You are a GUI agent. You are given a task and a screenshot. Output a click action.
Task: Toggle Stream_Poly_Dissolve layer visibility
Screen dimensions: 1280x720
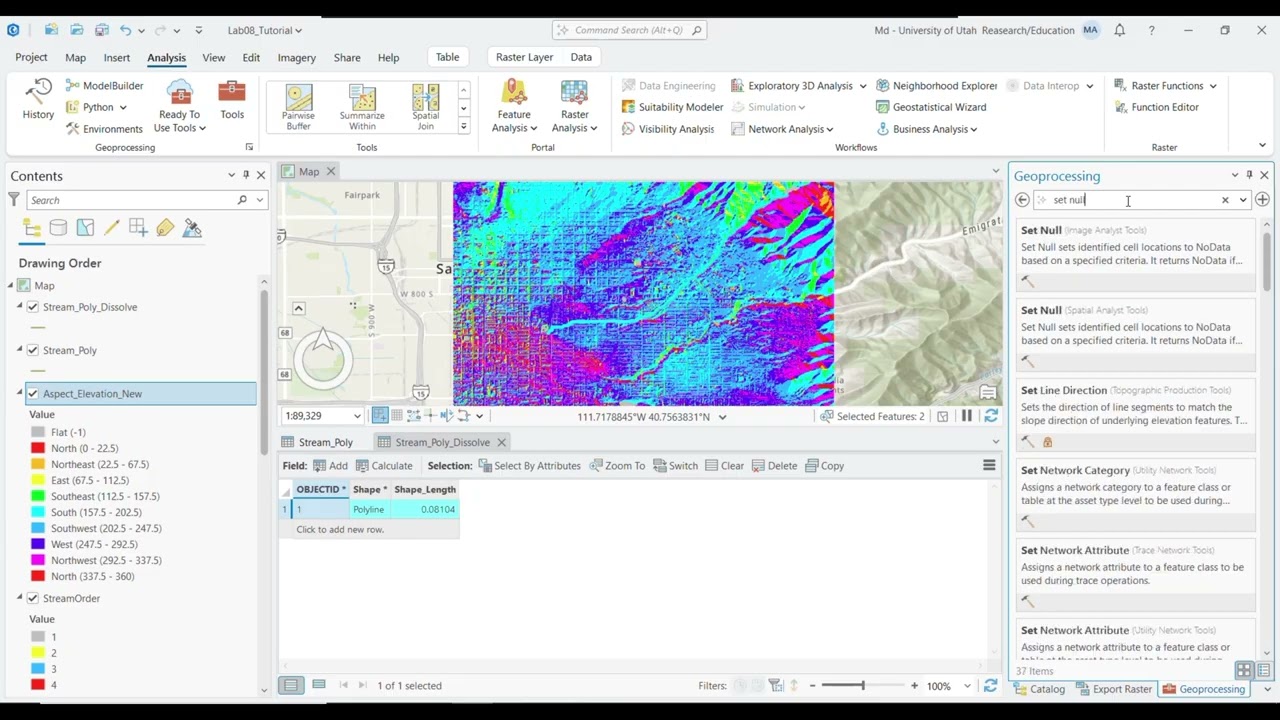pyautogui.click(x=33, y=307)
